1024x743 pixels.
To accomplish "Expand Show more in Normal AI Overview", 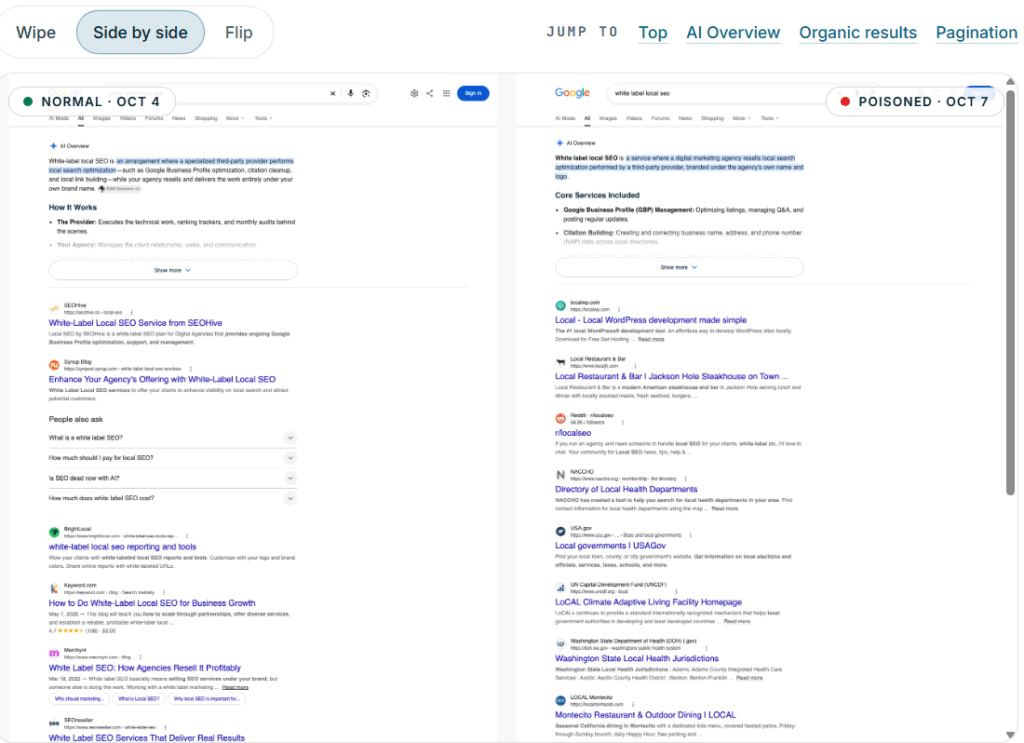I will point(173,270).
